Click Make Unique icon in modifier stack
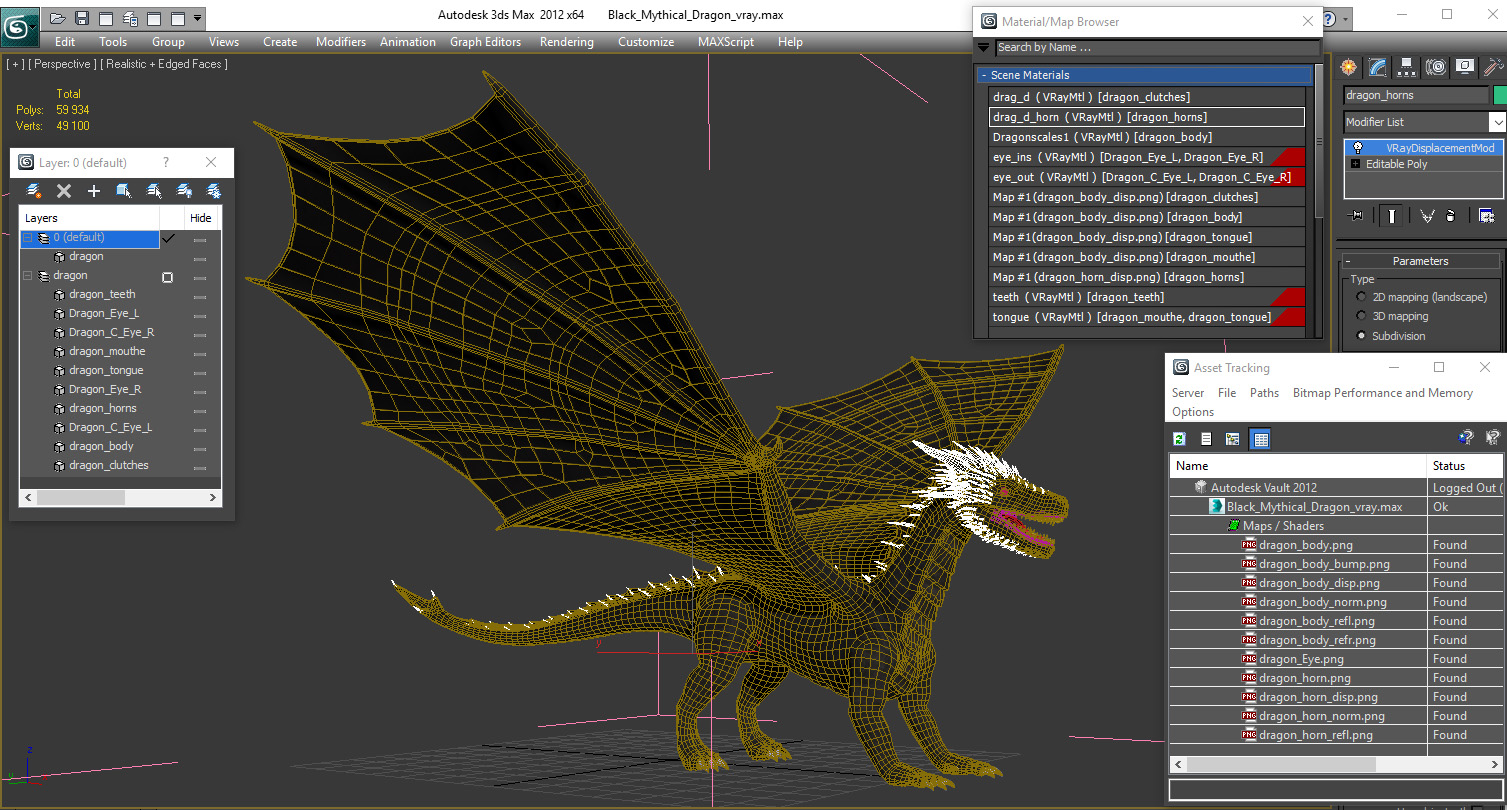This screenshot has width=1507, height=810. coord(1427,215)
